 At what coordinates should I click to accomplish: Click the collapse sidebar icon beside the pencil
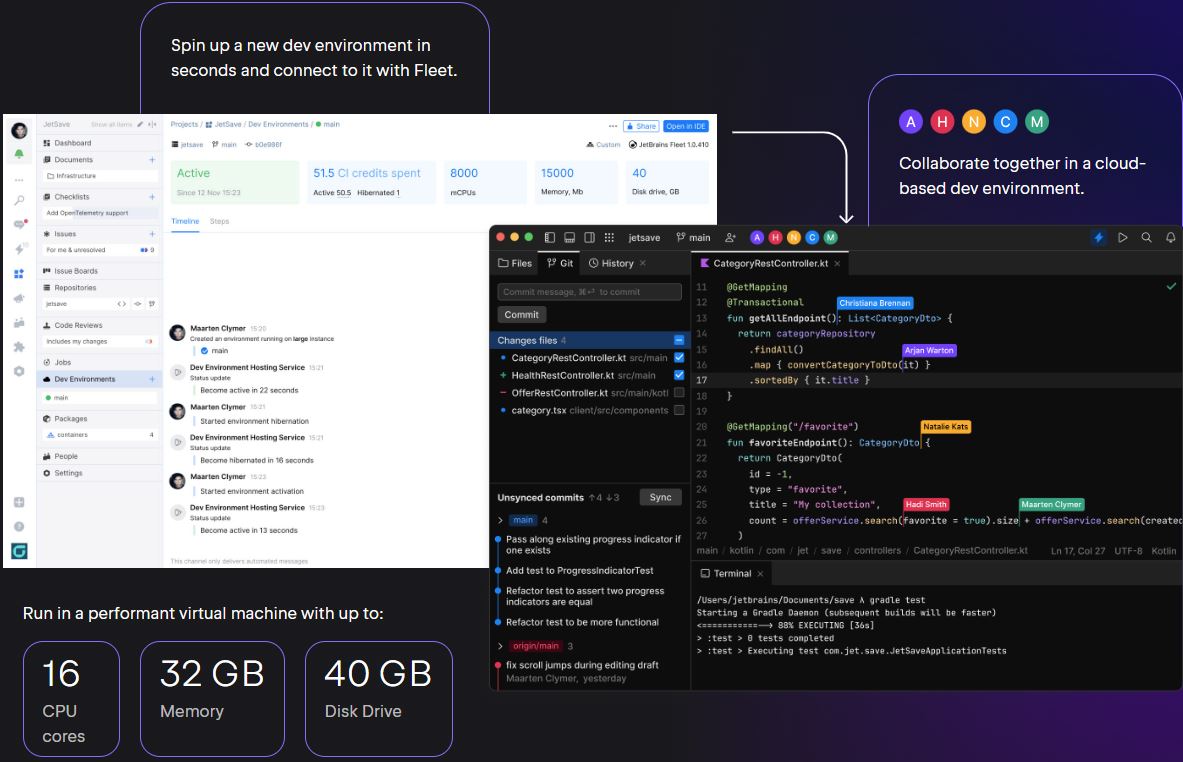[x=152, y=124]
